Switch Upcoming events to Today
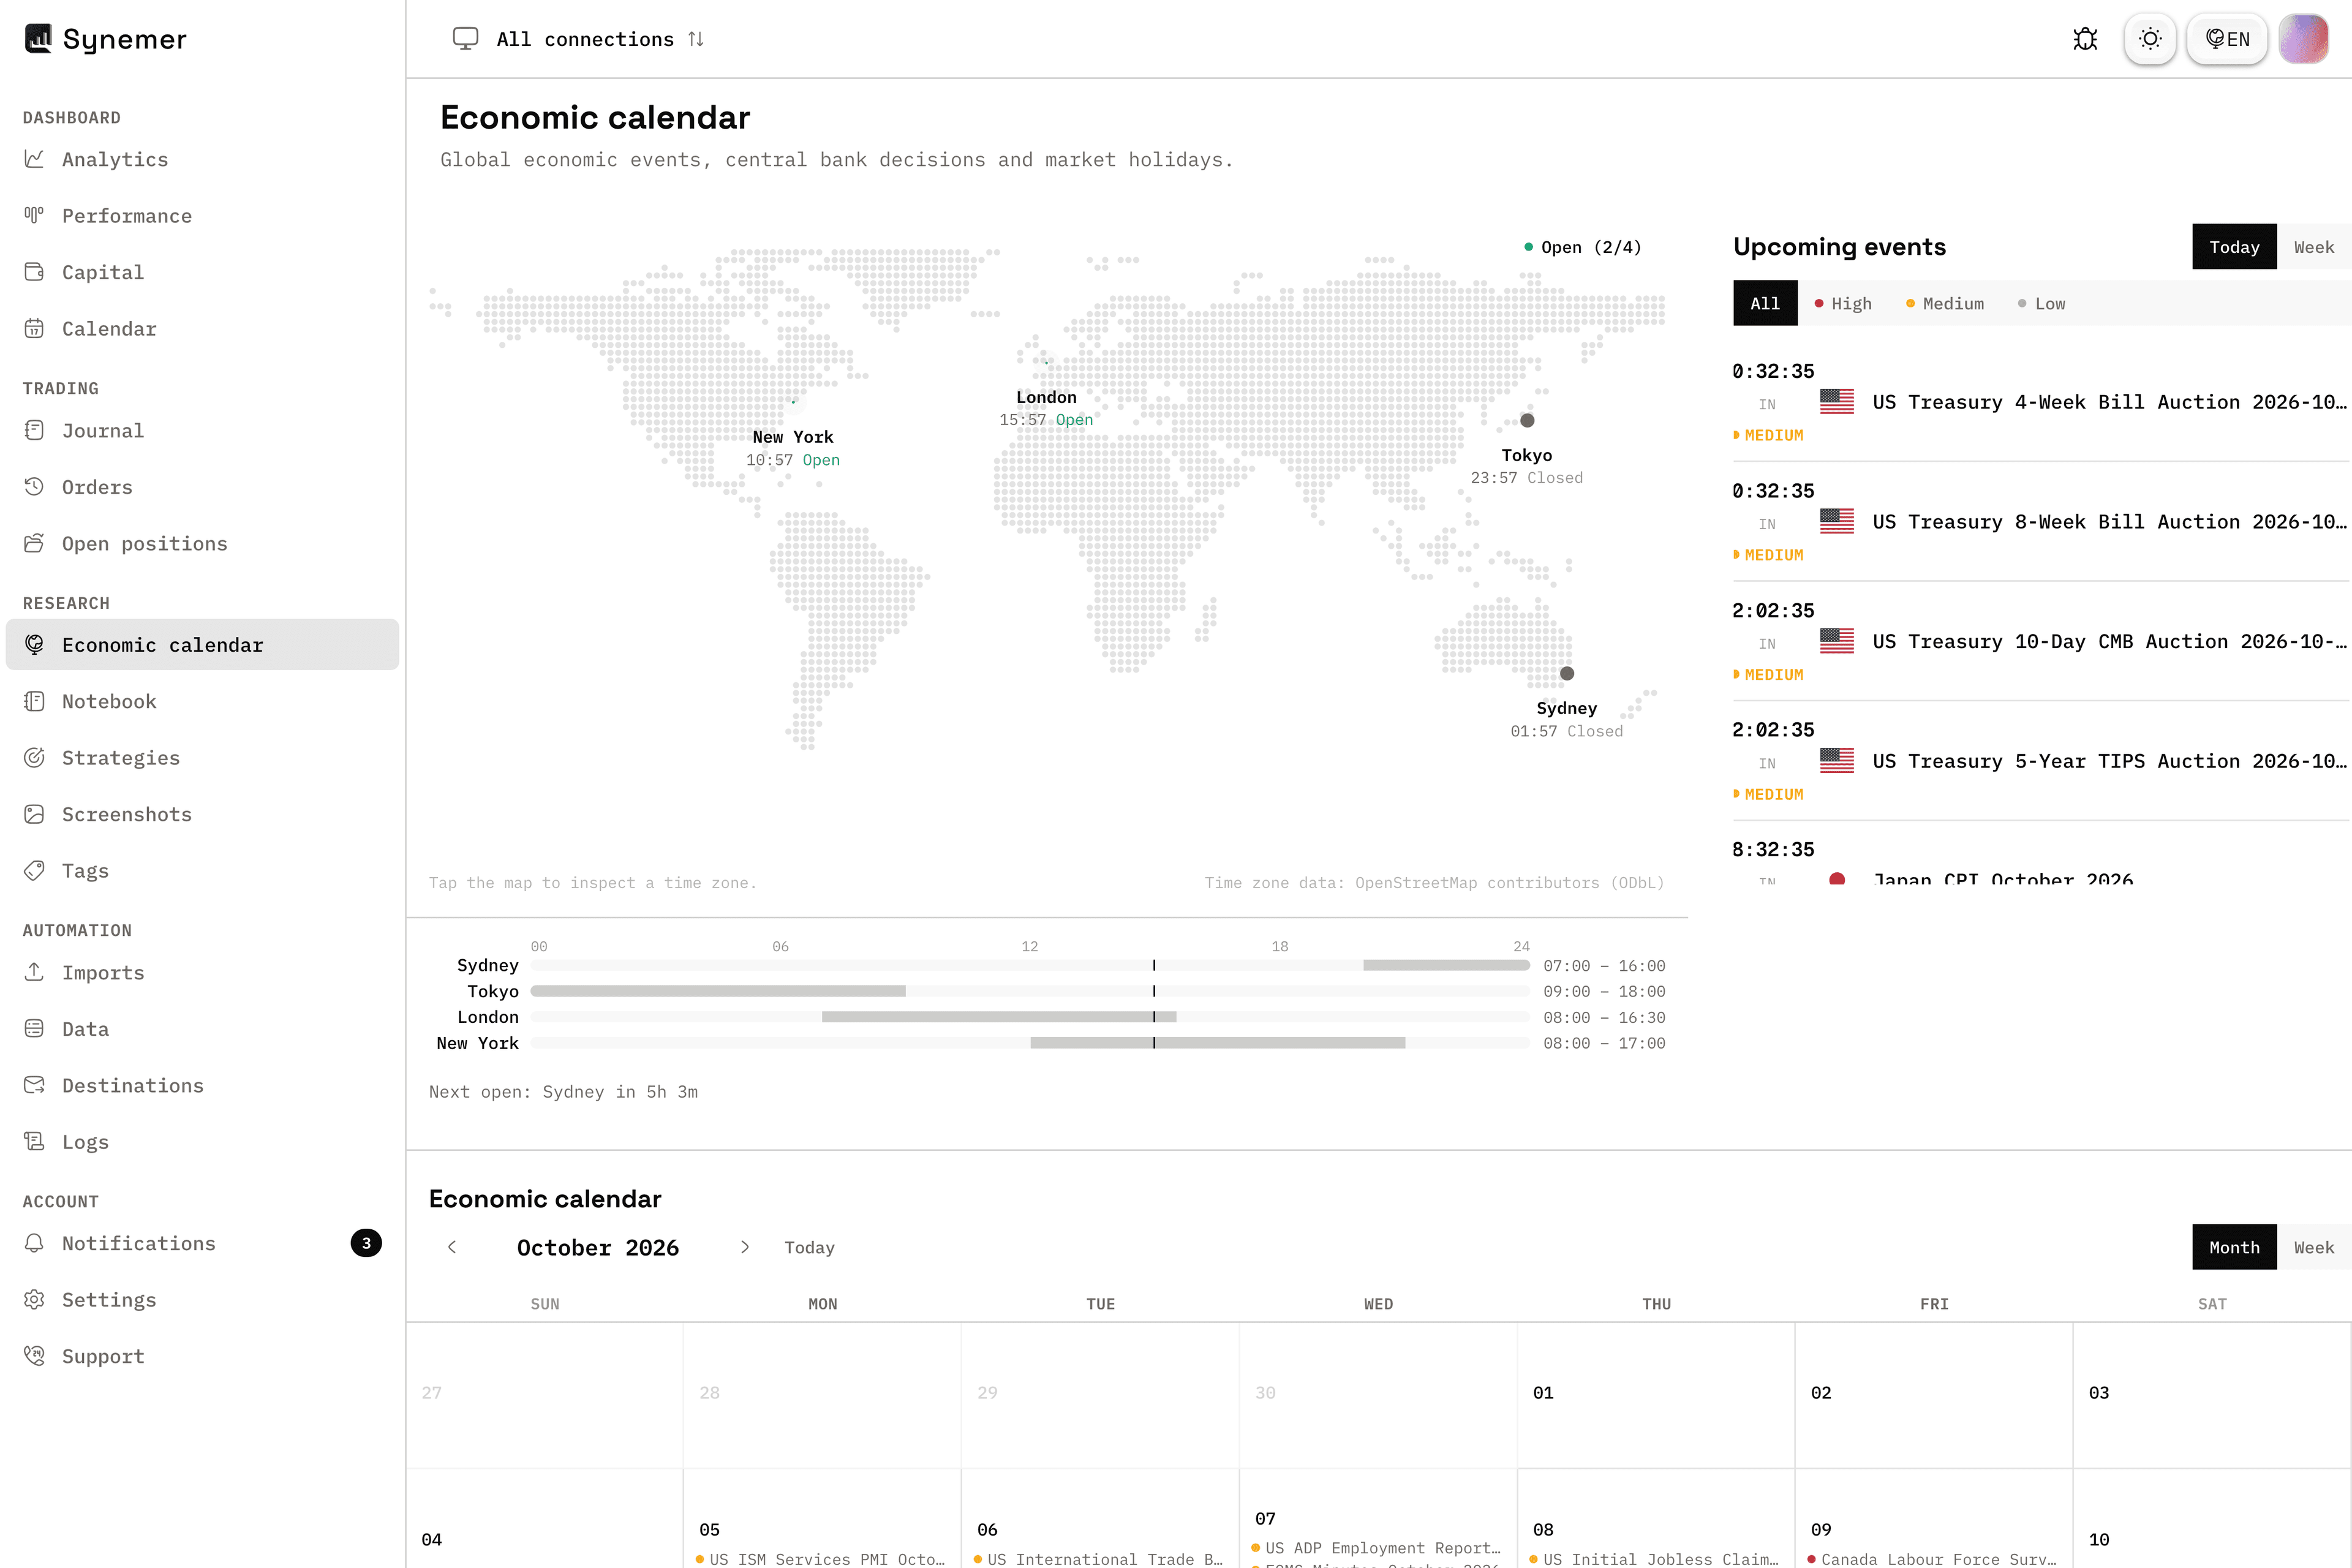This screenshot has width=2352, height=1568. pyautogui.click(x=2234, y=247)
